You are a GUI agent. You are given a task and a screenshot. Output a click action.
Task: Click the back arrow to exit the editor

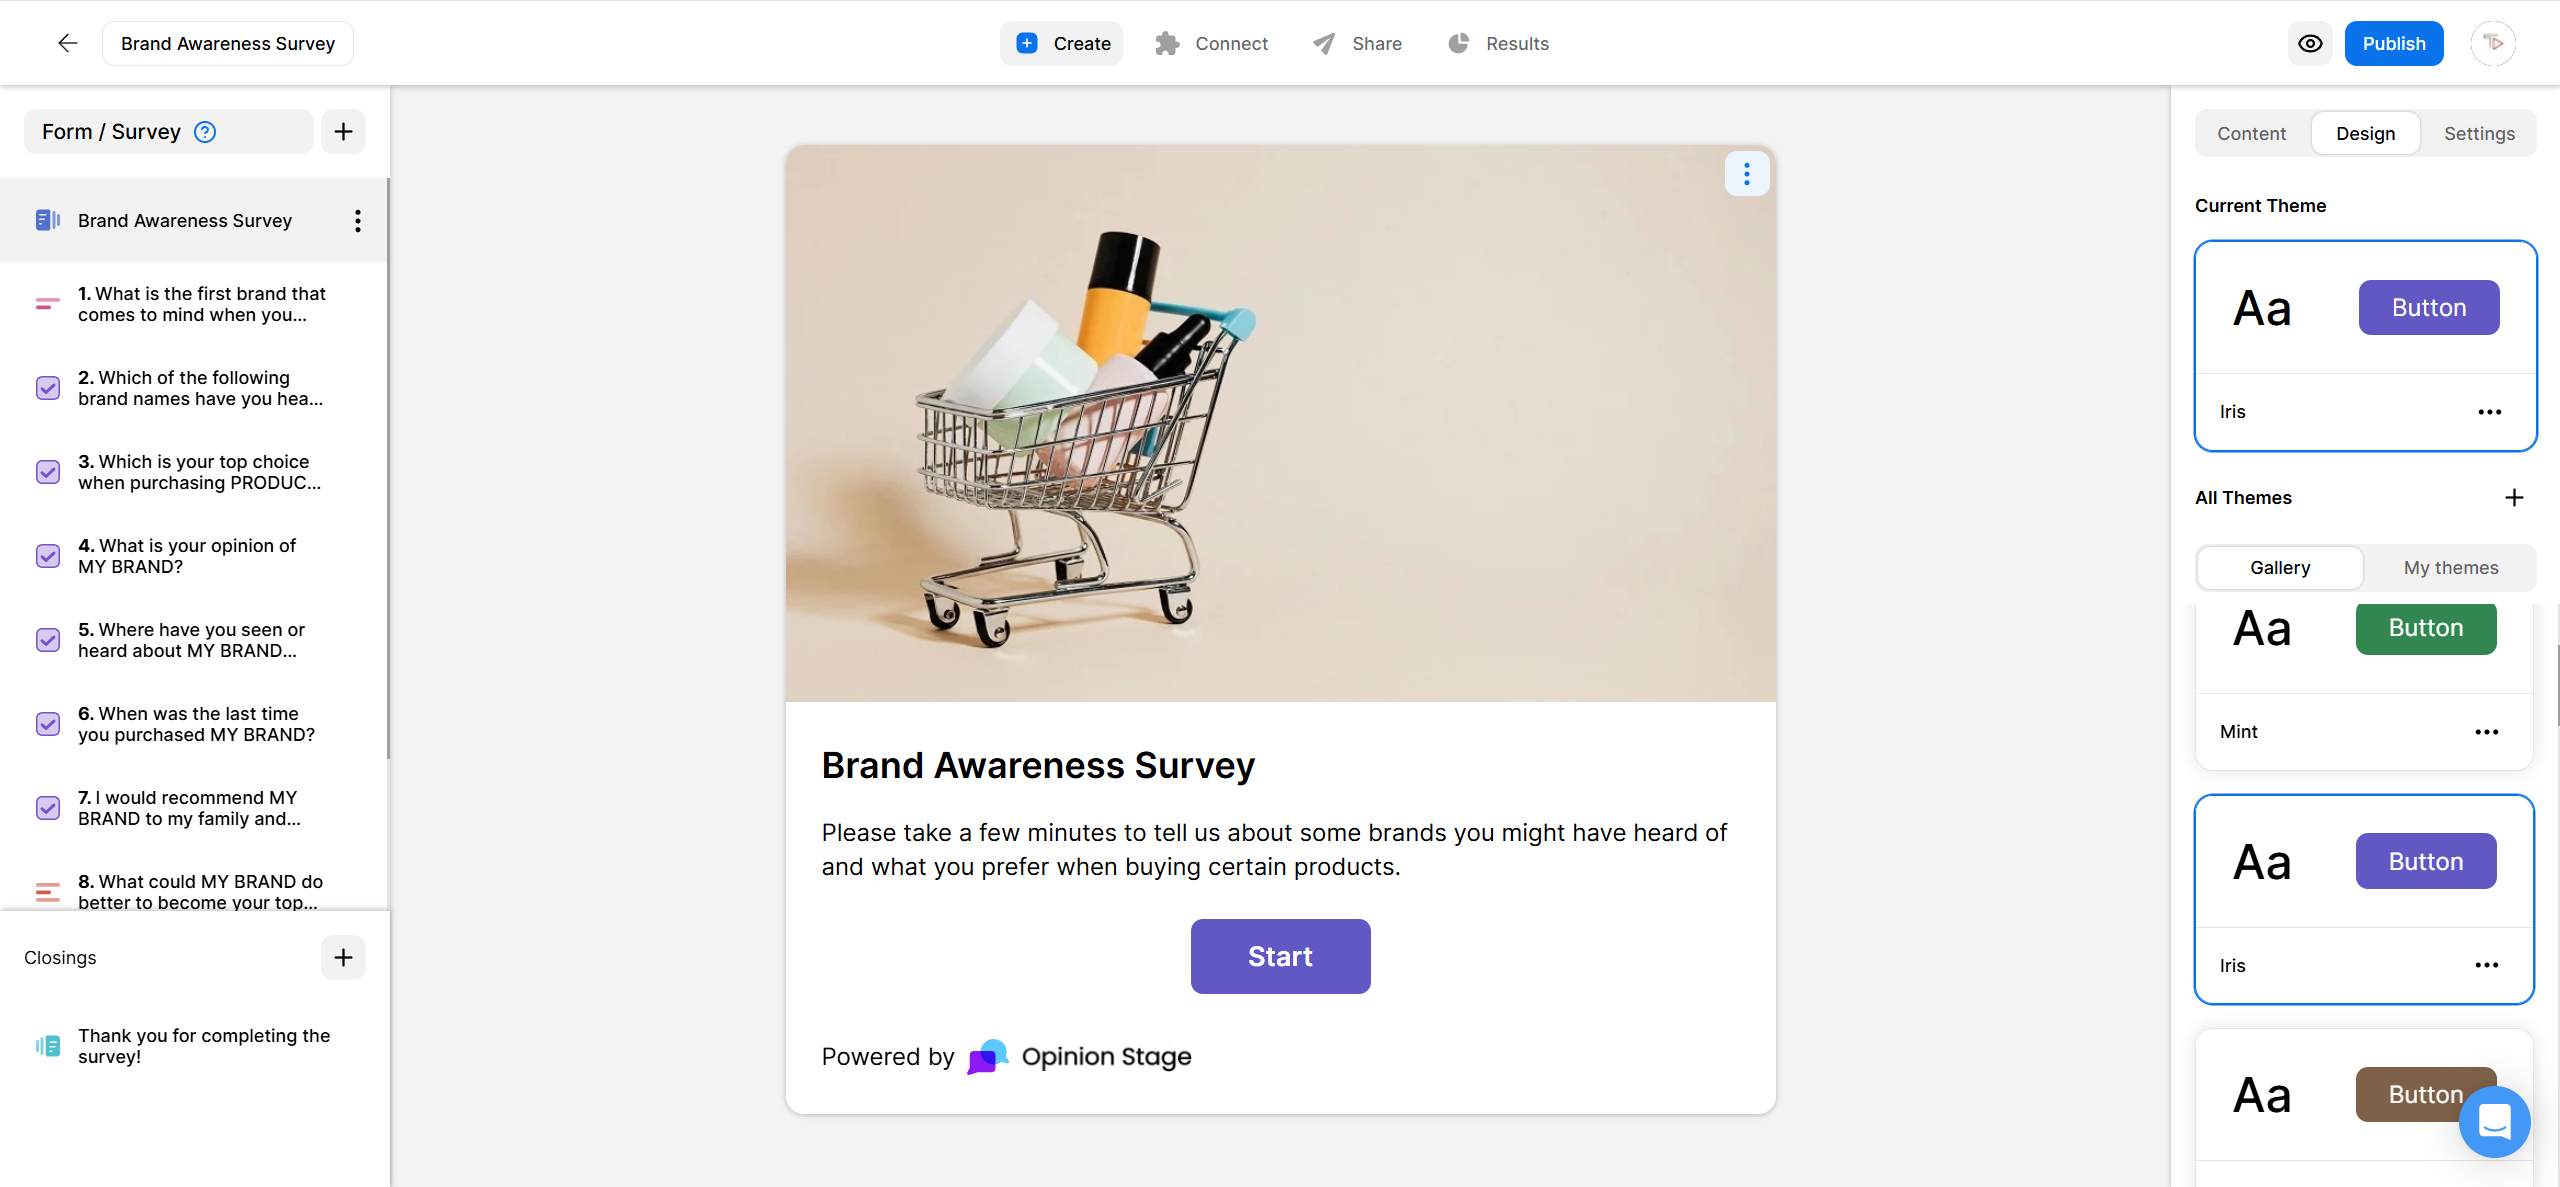click(x=66, y=43)
